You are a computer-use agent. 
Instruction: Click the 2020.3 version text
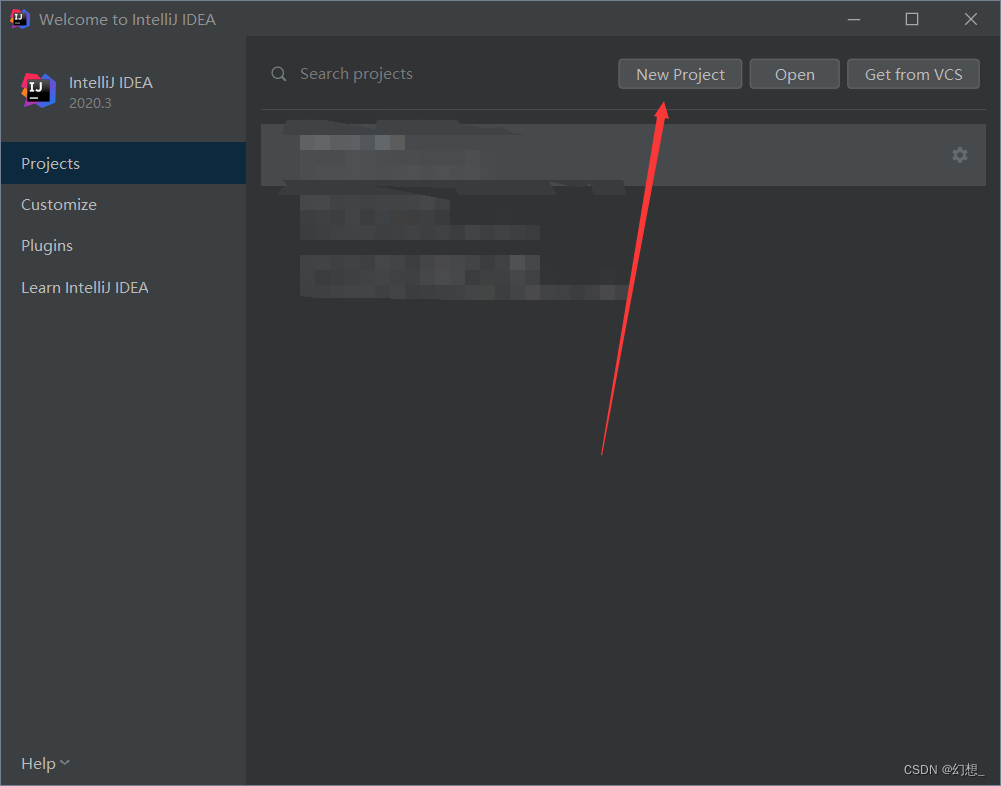click(90, 103)
